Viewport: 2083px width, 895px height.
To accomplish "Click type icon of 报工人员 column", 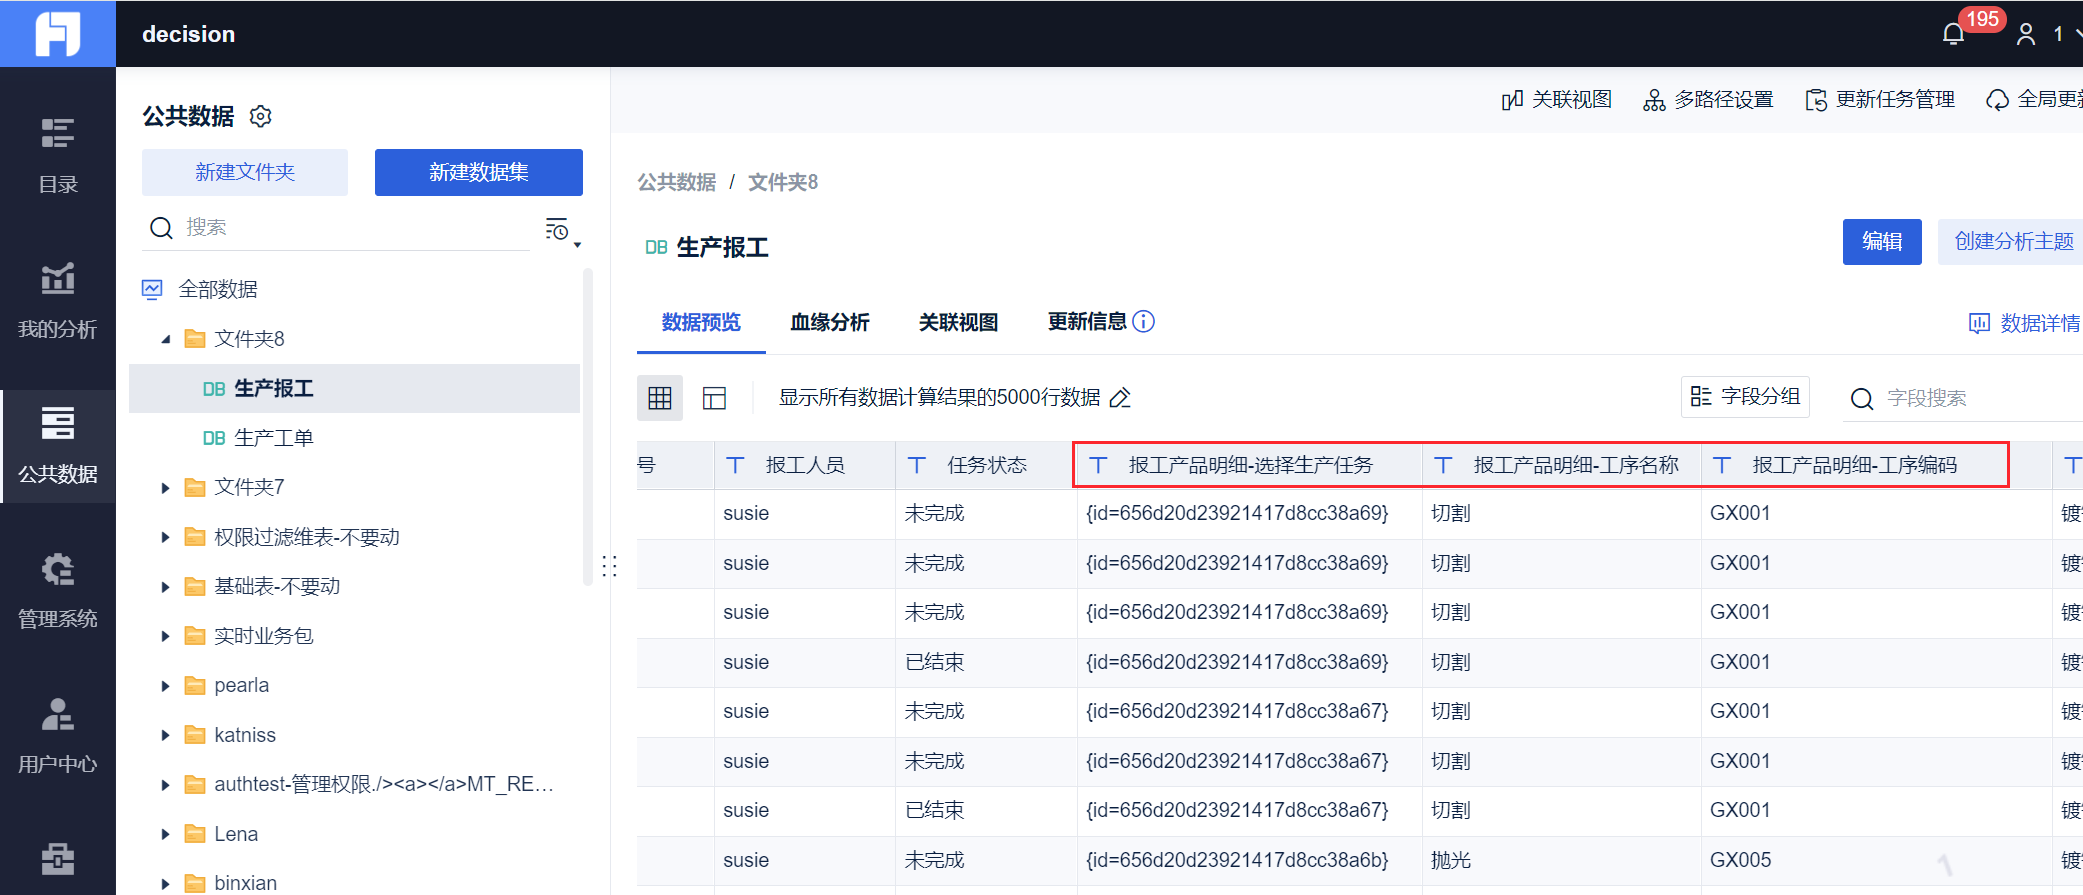I will [735, 465].
